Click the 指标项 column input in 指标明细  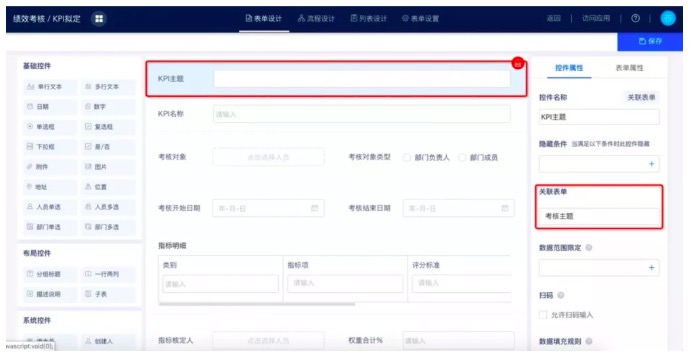345,283
